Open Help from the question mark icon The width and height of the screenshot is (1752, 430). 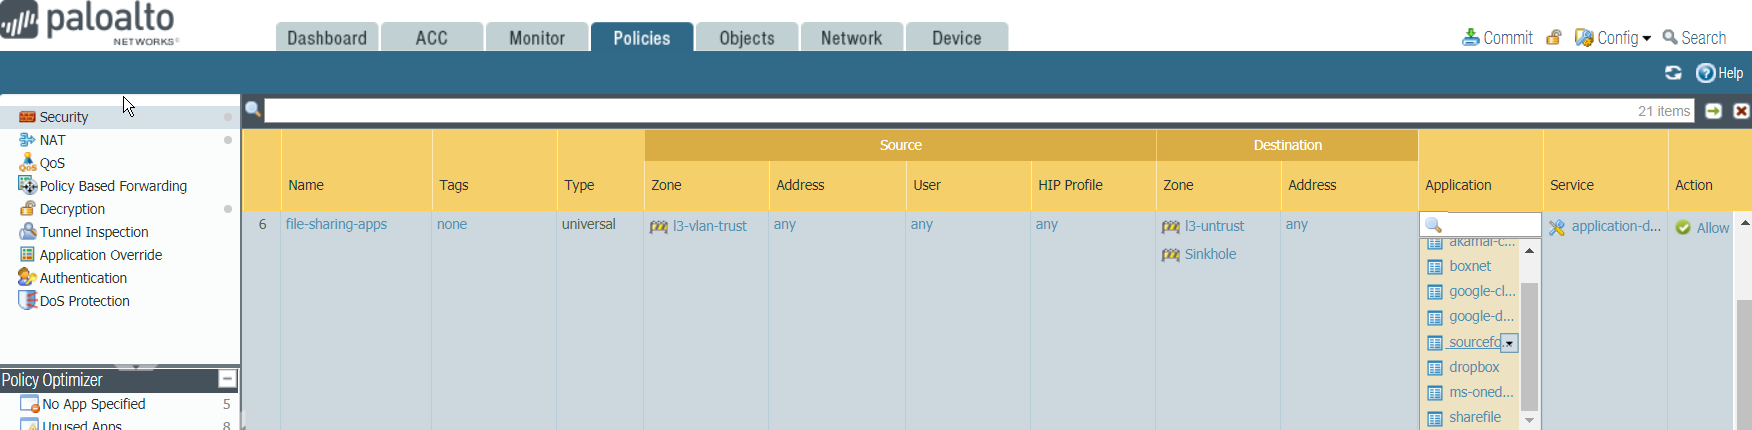1706,73
